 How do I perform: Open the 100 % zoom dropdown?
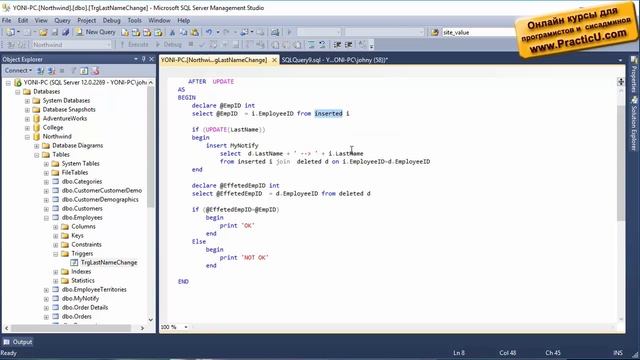click(186, 327)
